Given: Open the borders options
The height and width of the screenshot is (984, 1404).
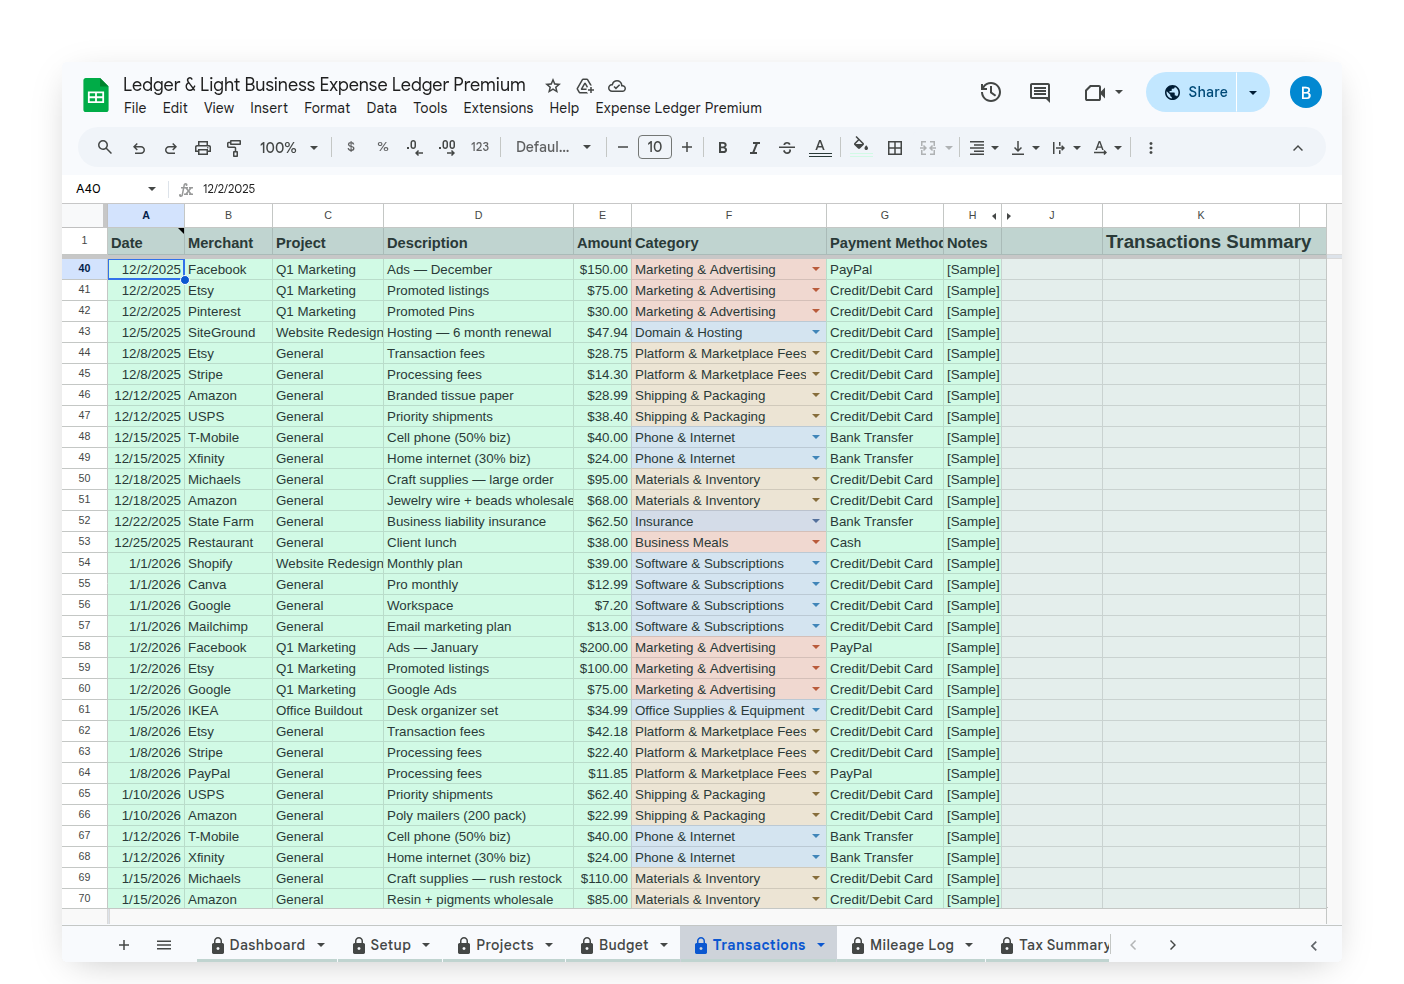Looking at the screenshot, I should click(895, 147).
